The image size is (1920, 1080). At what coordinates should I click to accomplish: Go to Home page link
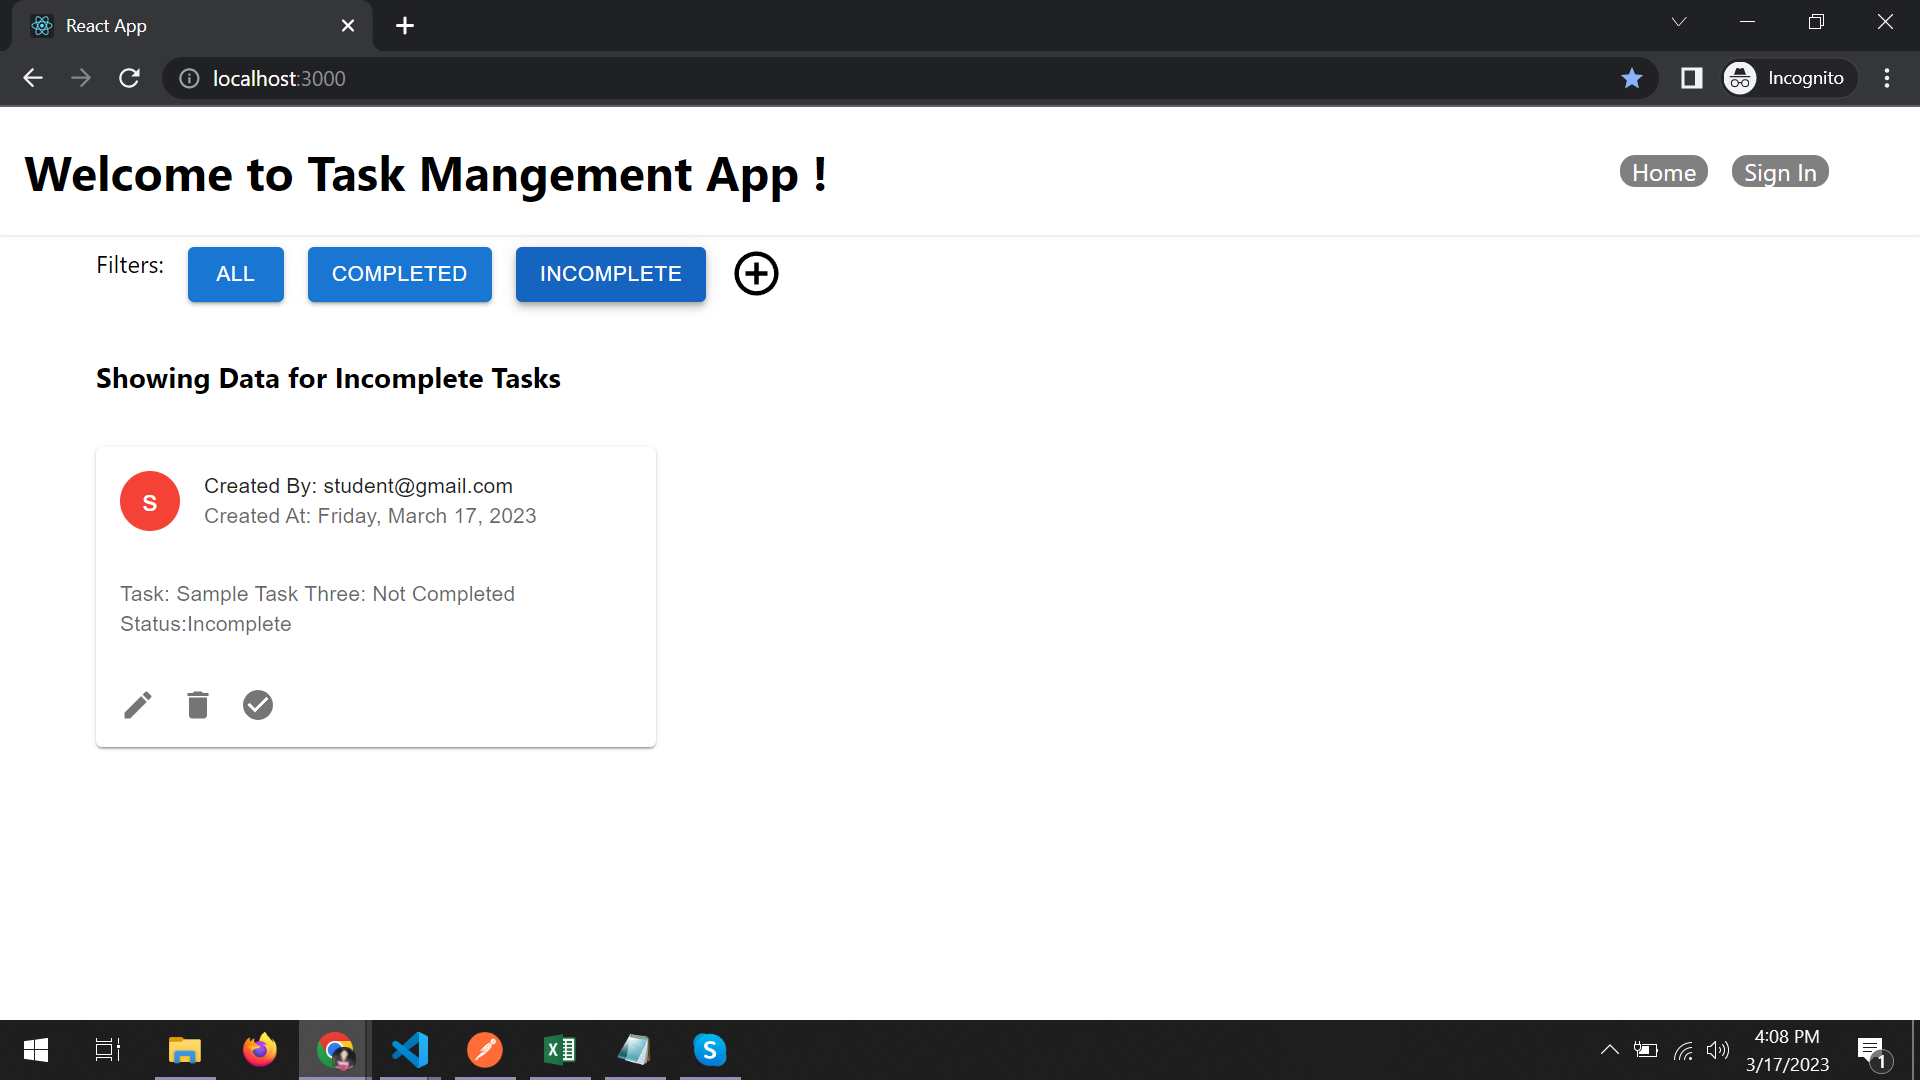tap(1664, 172)
